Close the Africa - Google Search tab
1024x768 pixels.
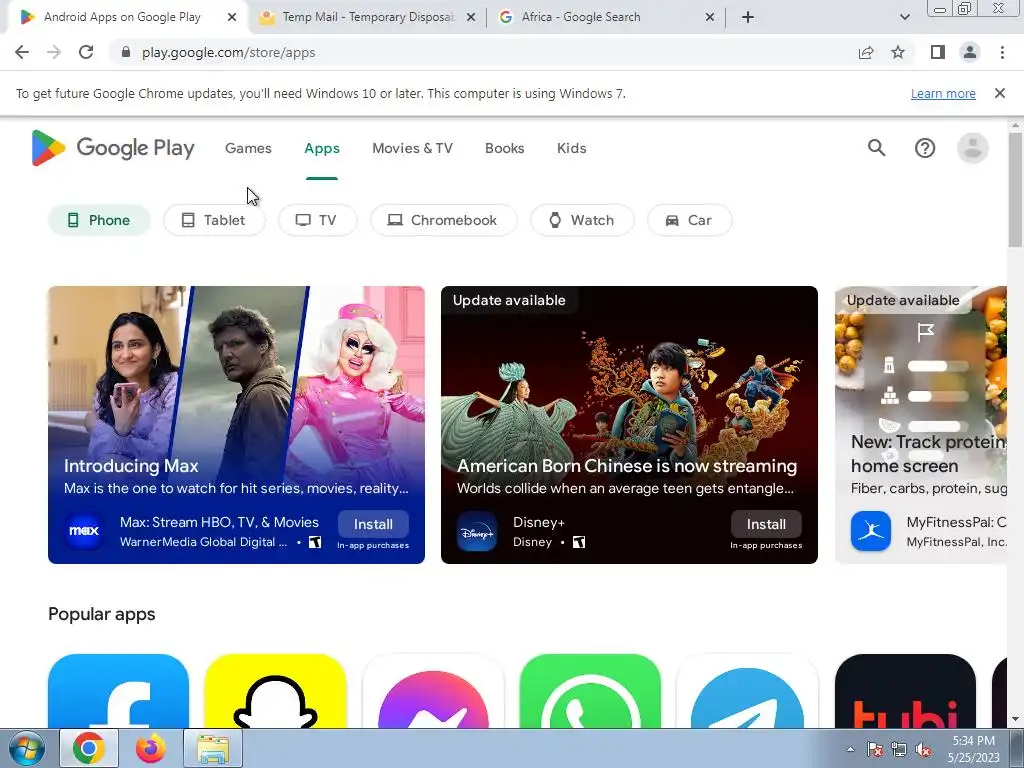(x=710, y=17)
